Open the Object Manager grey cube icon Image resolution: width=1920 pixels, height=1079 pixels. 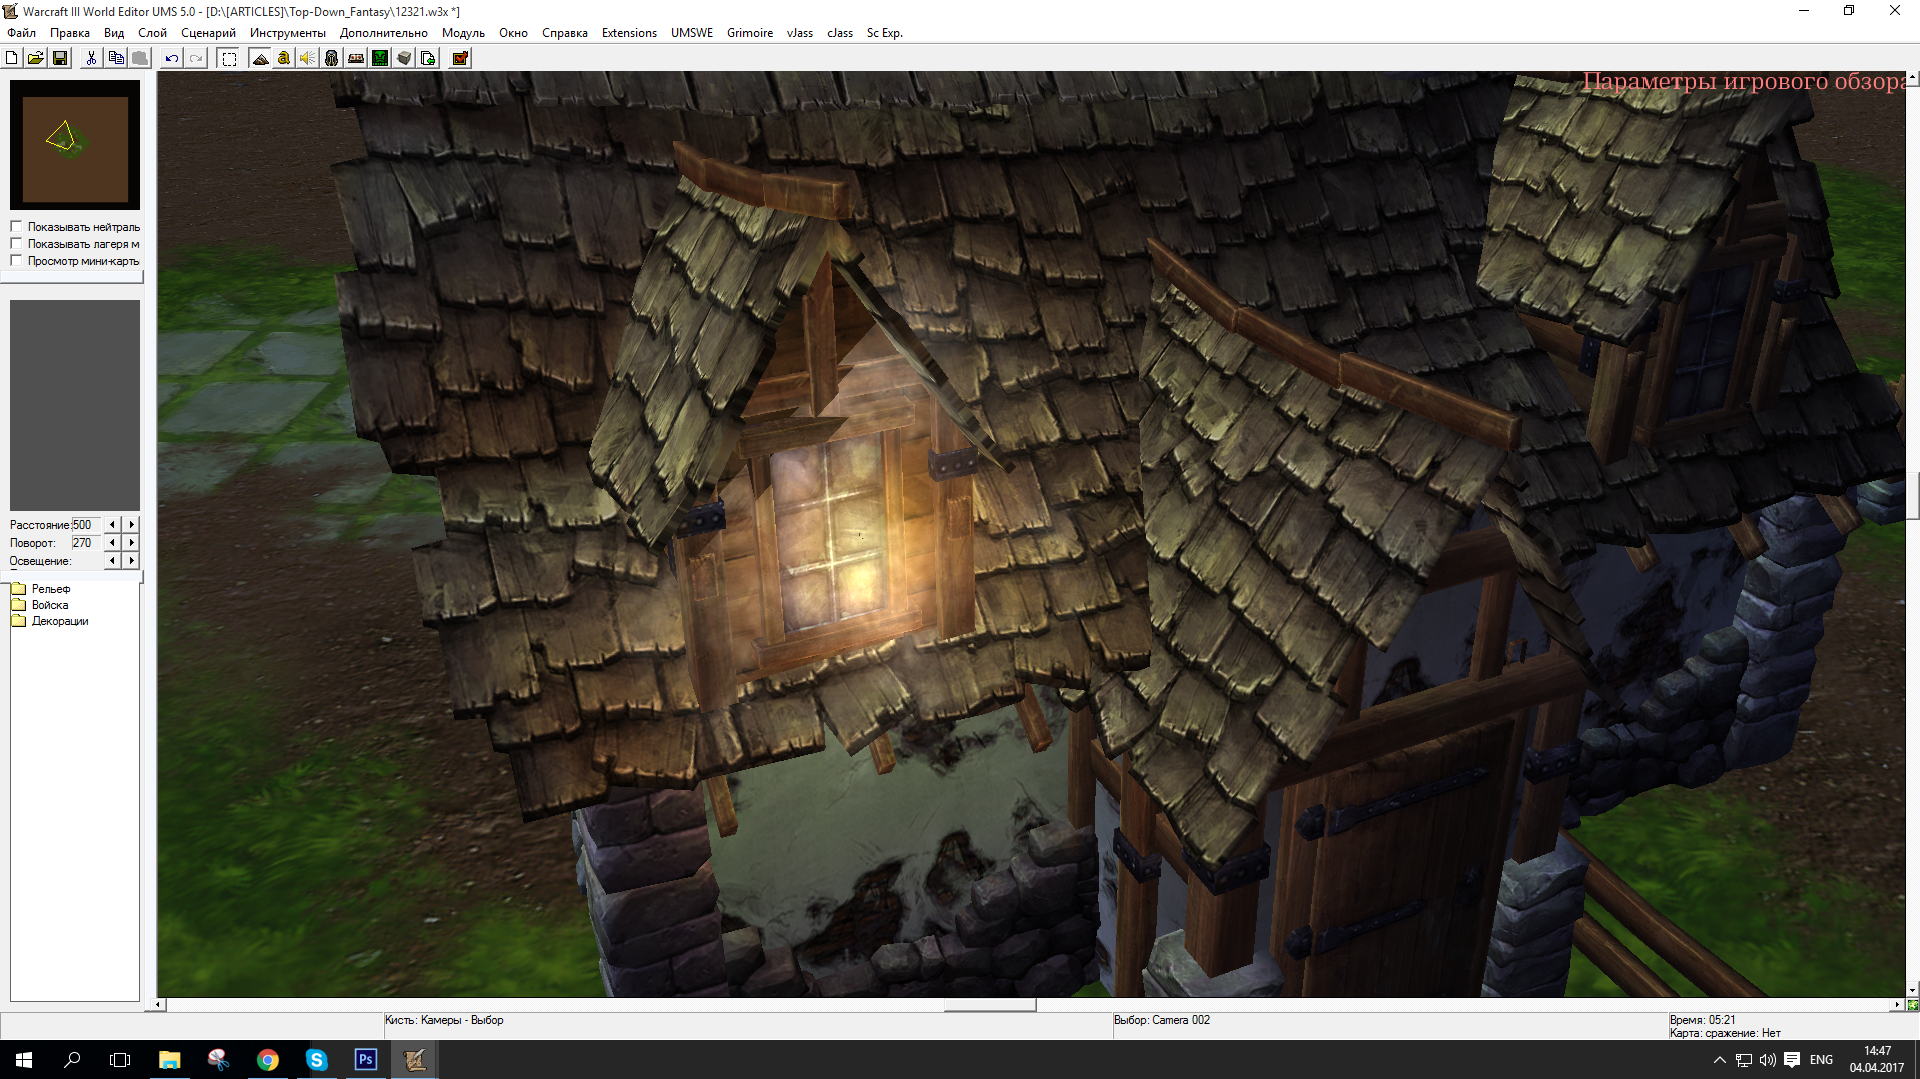[x=404, y=58]
